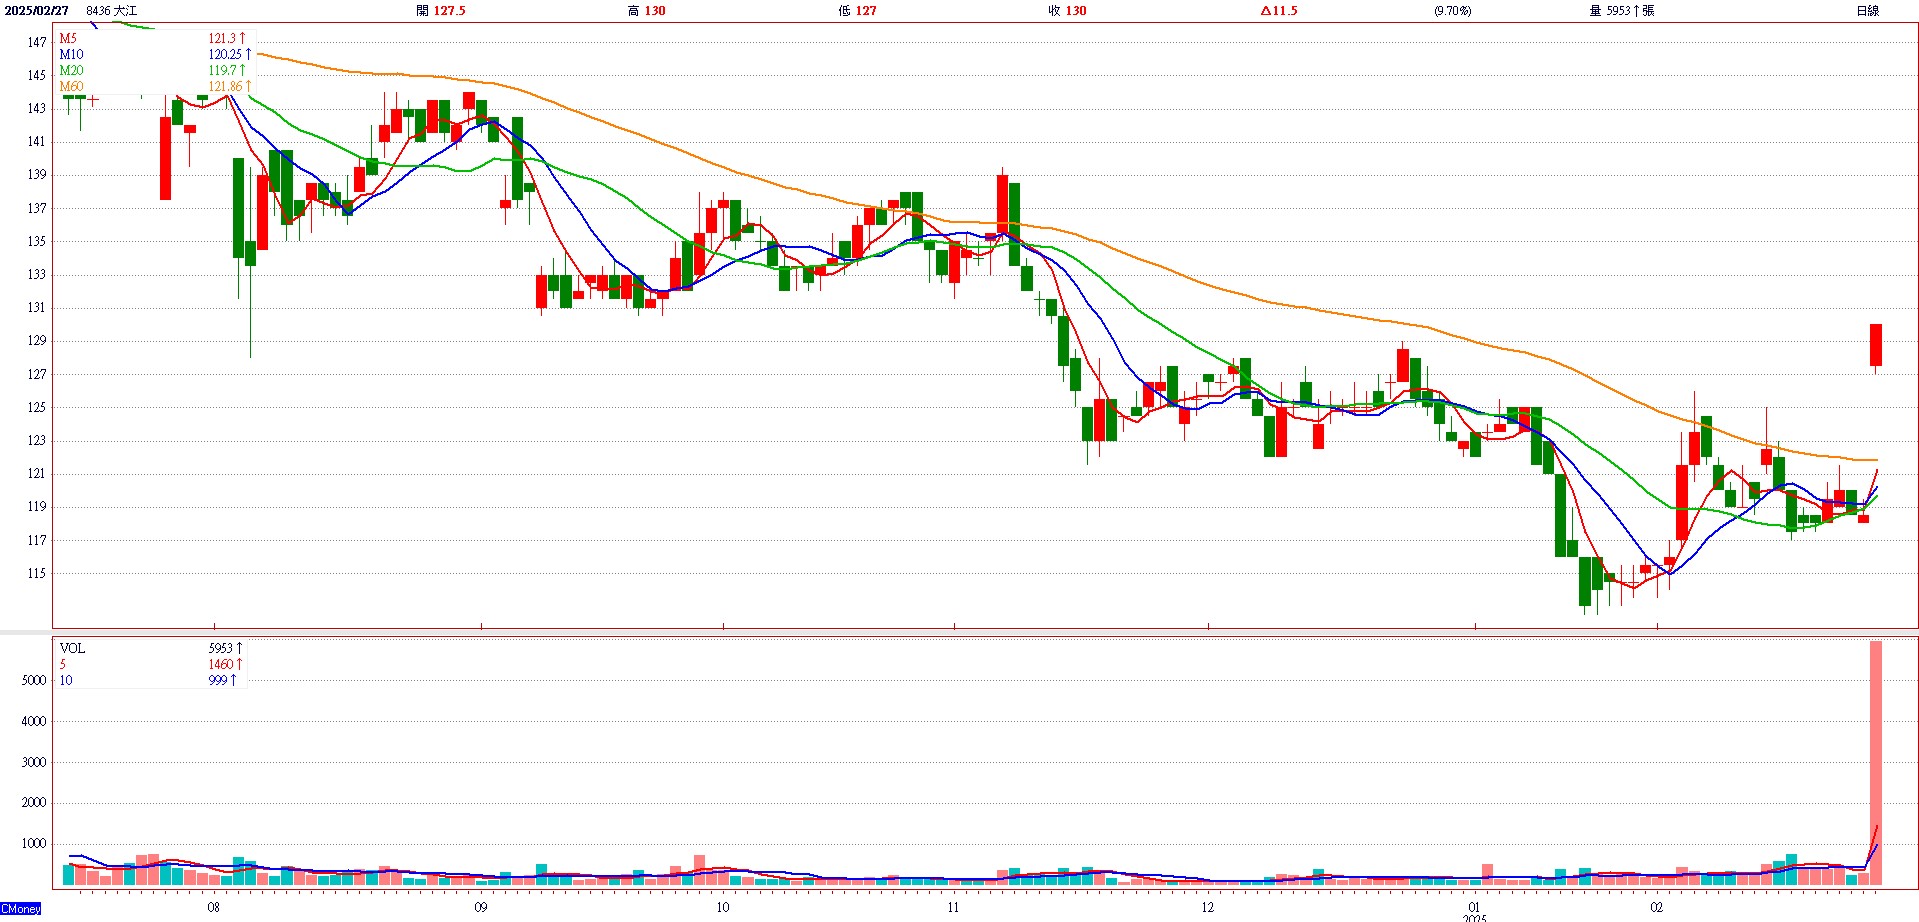
Task: Click the M60 moving average legend entry
Action: (72, 86)
